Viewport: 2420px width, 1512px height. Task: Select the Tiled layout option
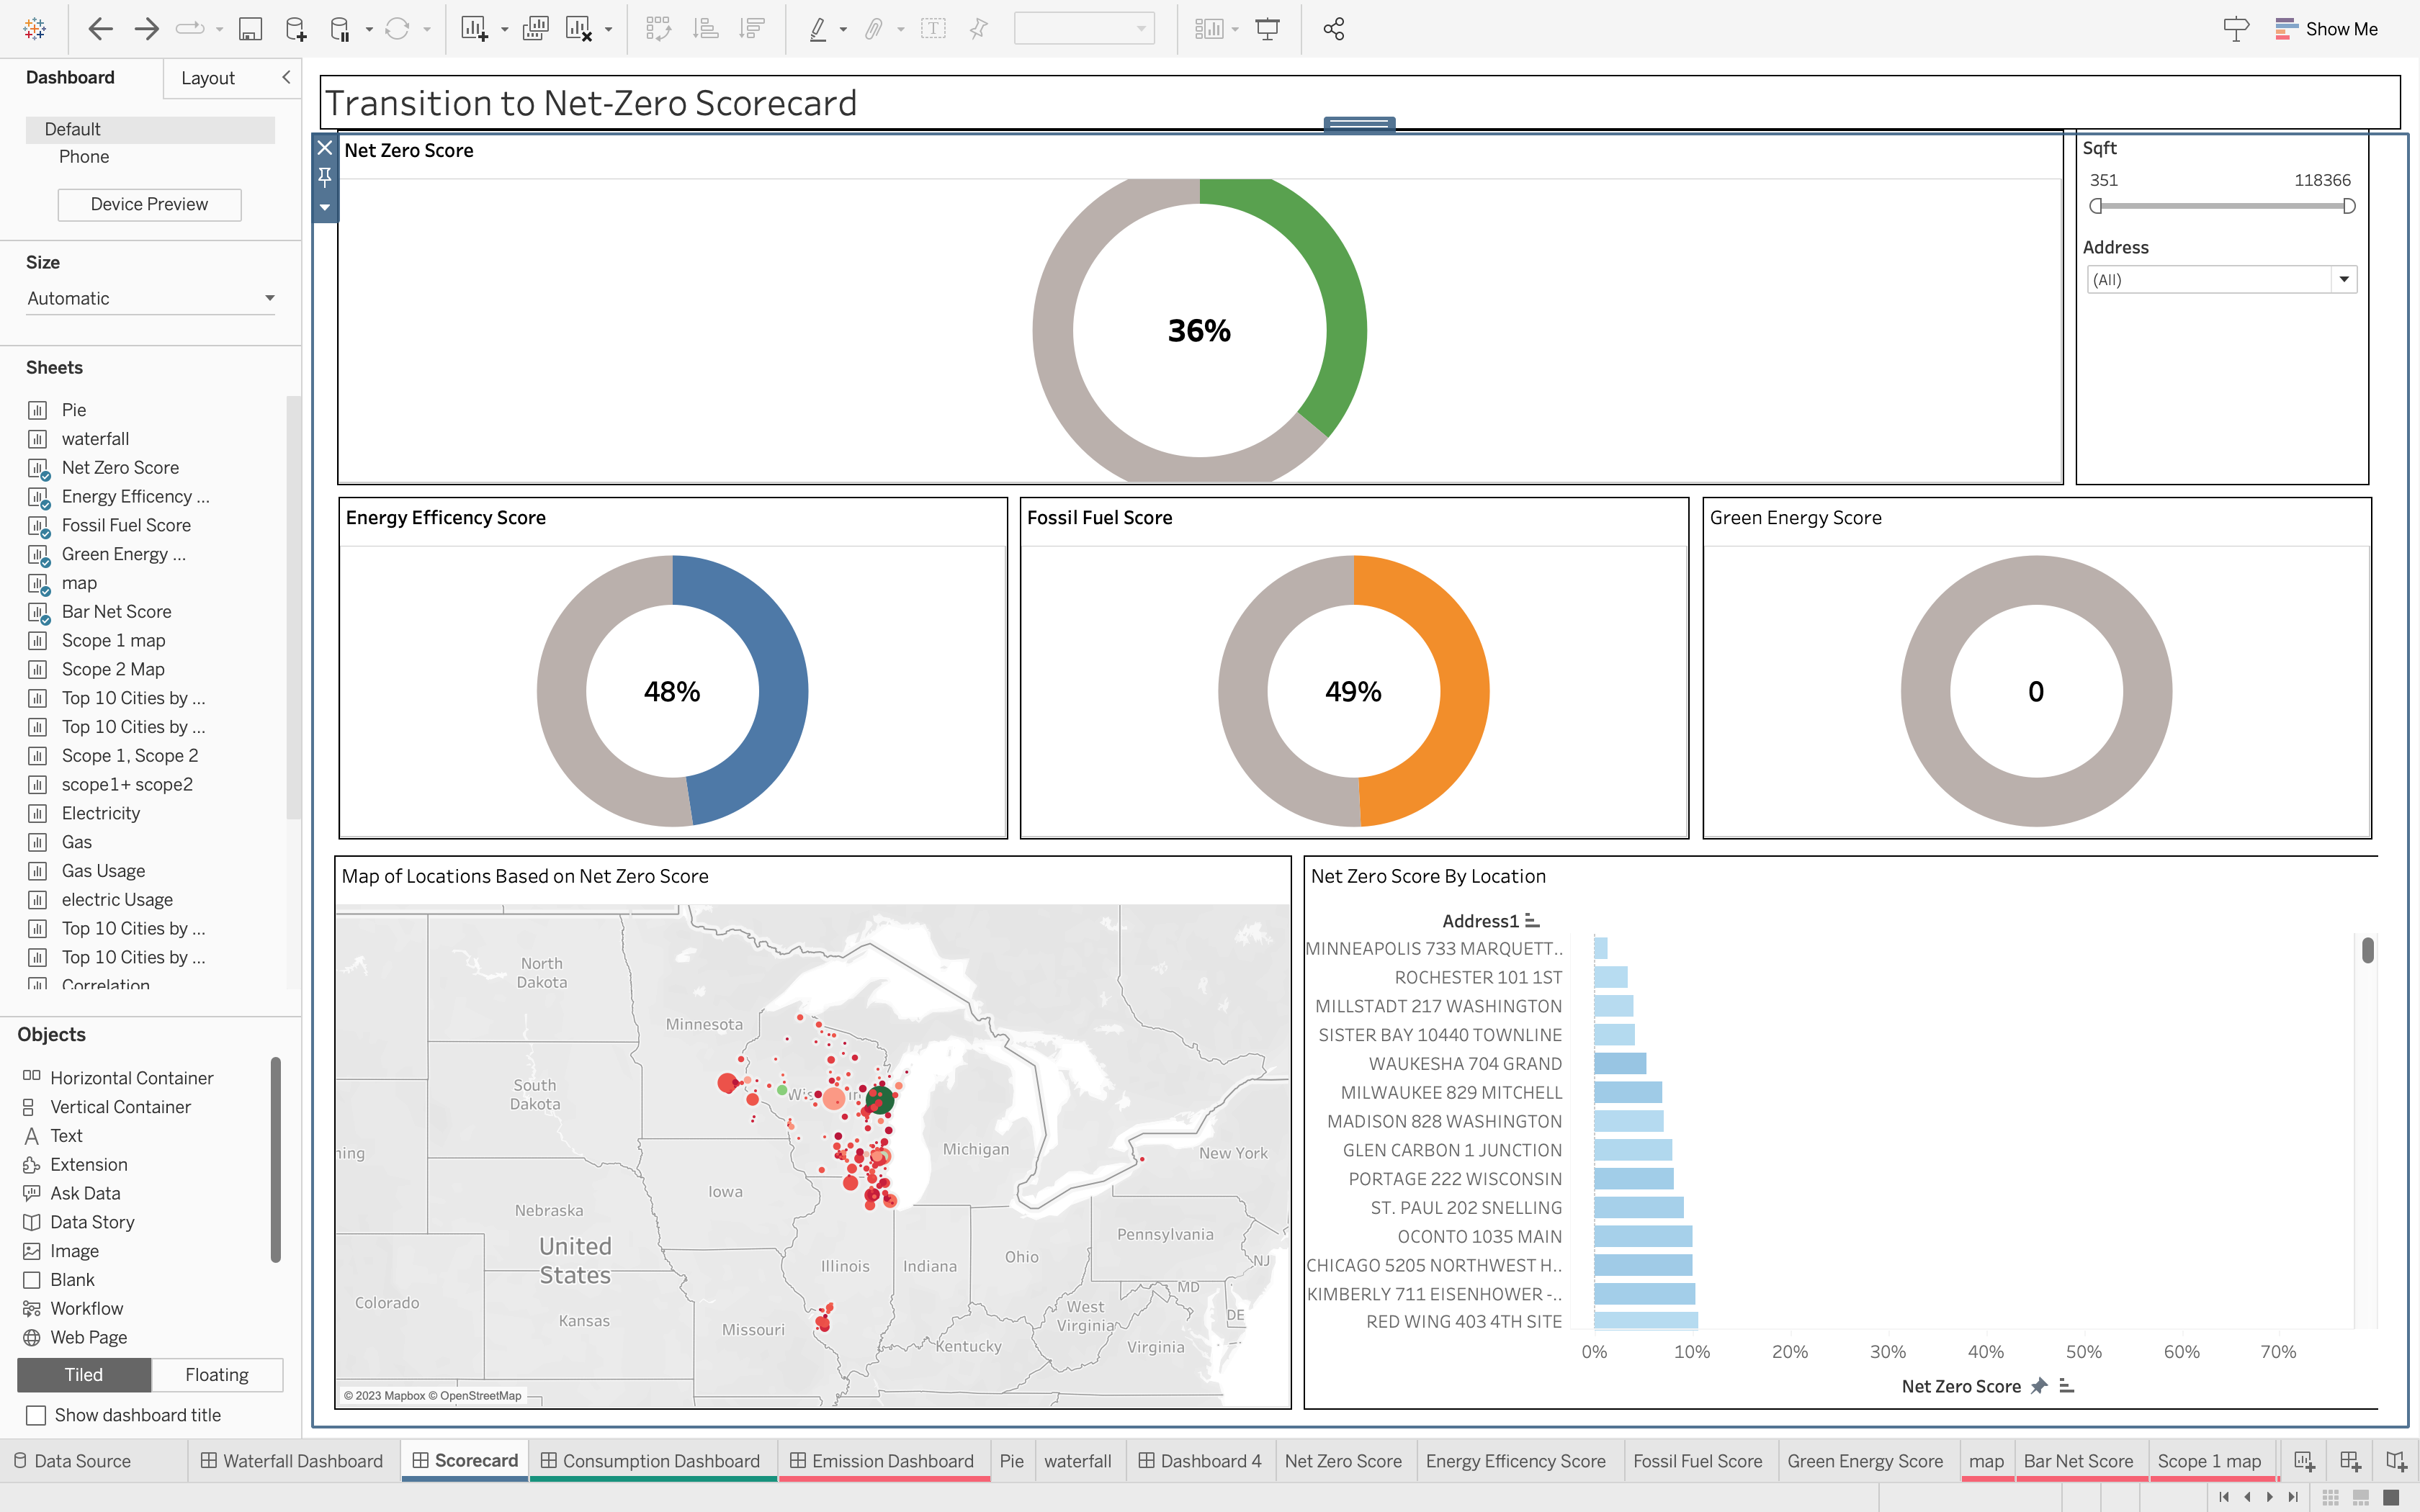[x=84, y=1374]
